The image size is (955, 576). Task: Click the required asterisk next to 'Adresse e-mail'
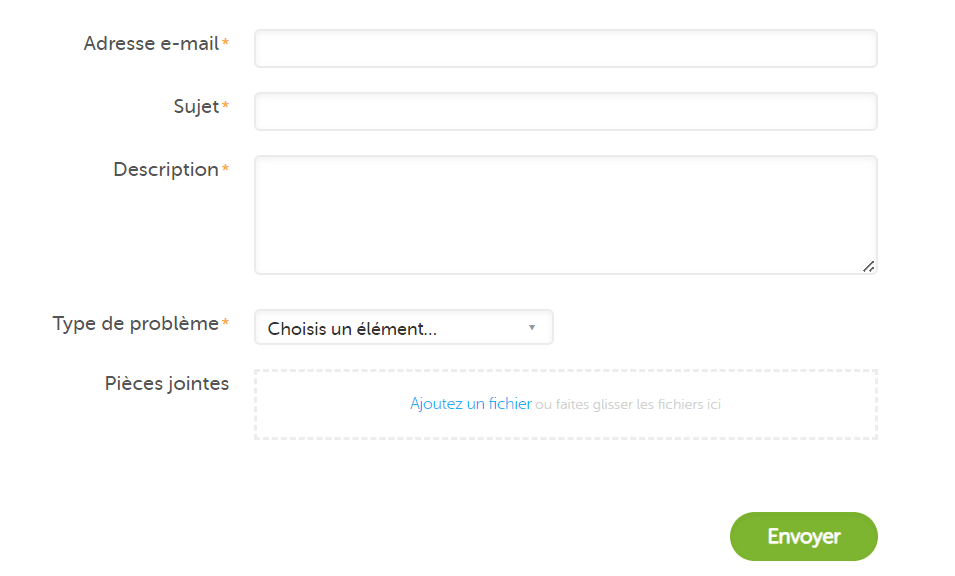226,40
